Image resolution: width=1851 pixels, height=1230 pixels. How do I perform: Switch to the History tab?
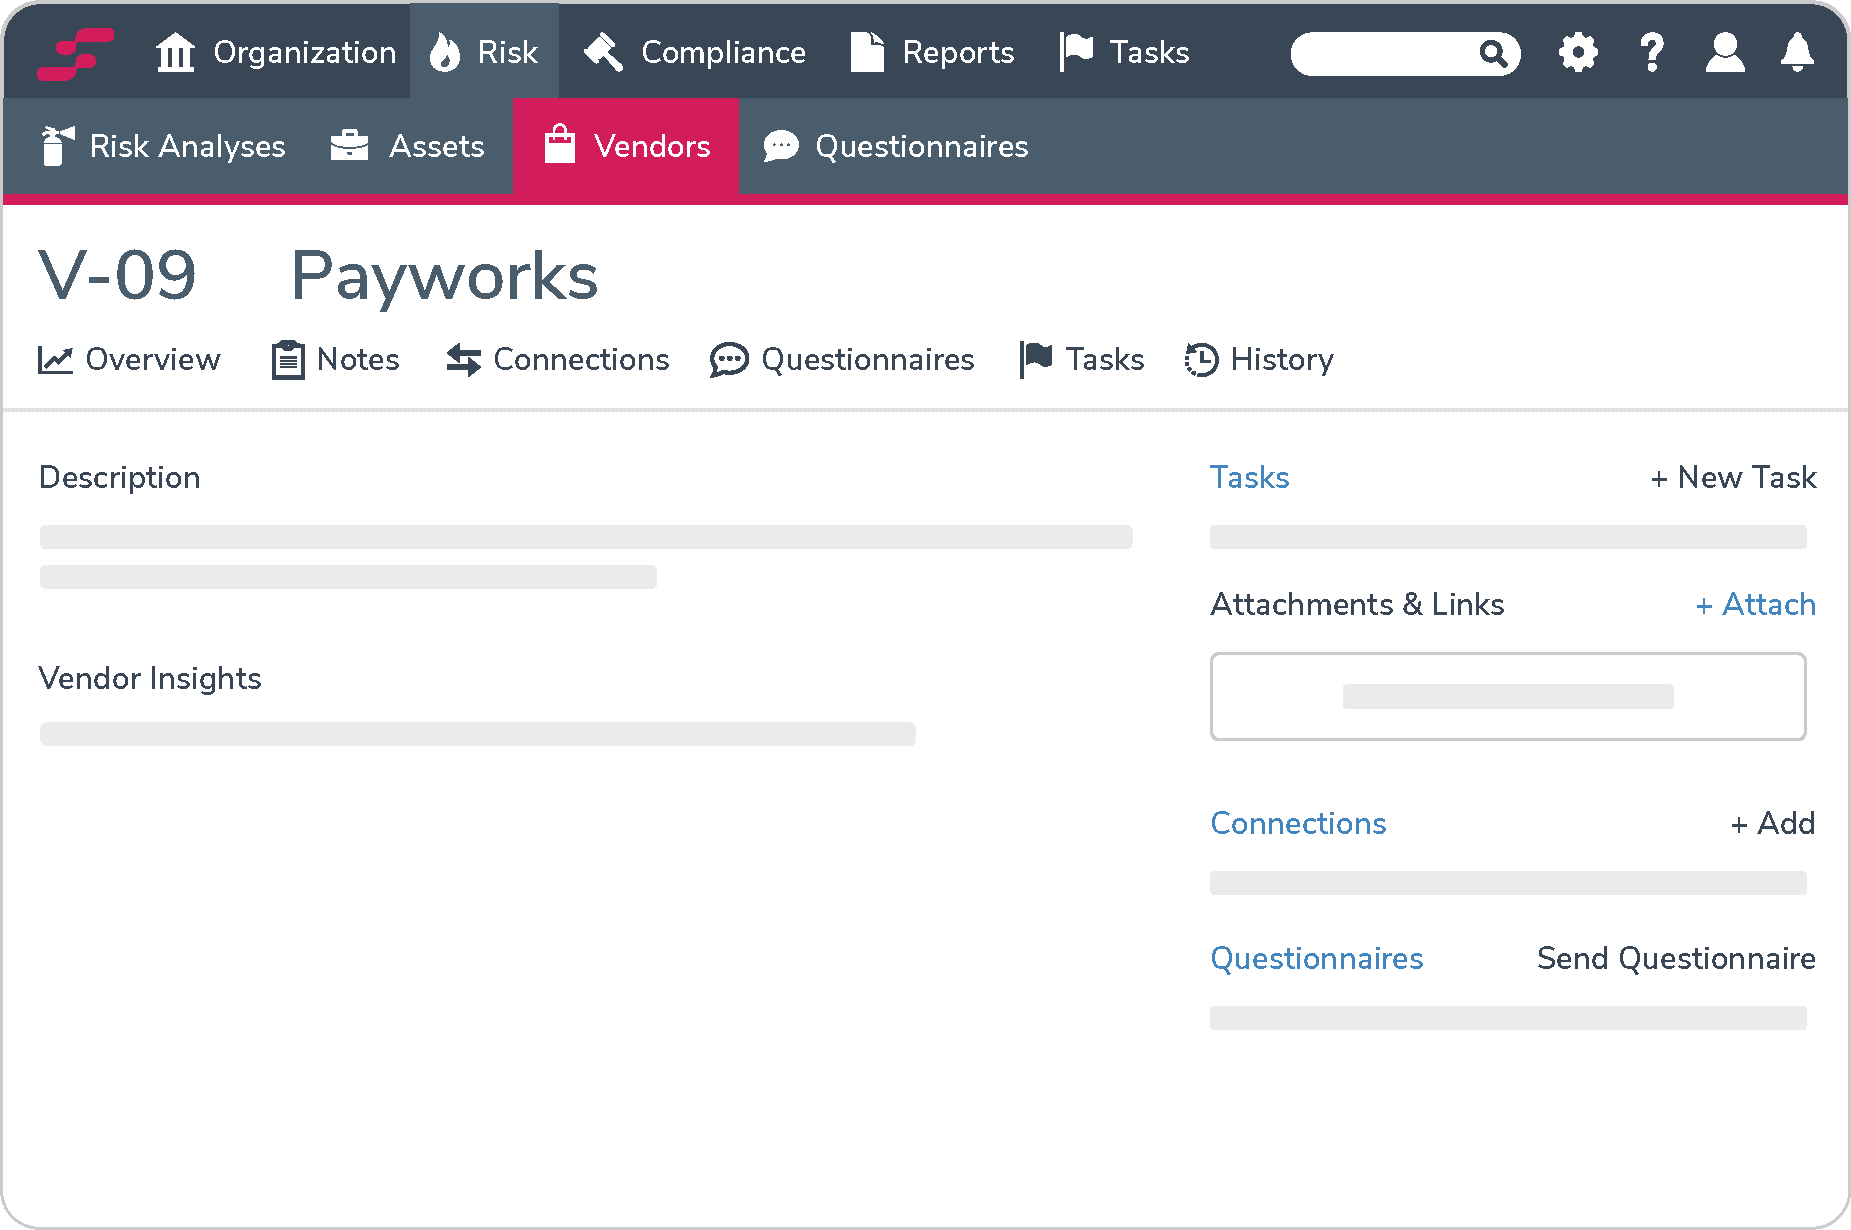(x=1259, y=359)
